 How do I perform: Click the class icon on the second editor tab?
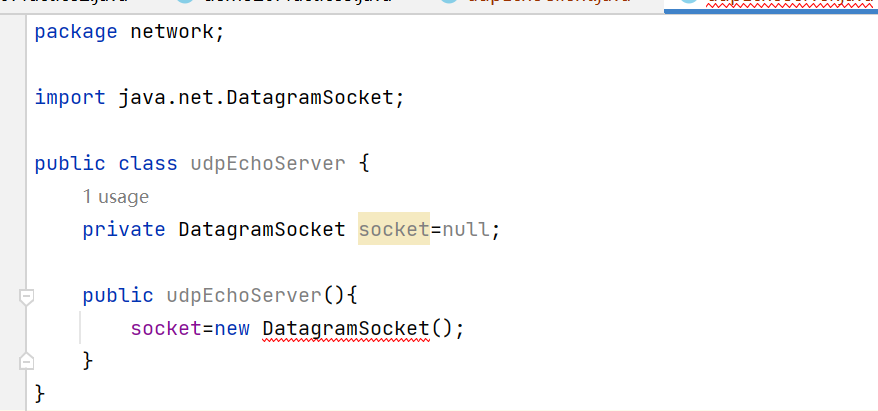(185, 2)
